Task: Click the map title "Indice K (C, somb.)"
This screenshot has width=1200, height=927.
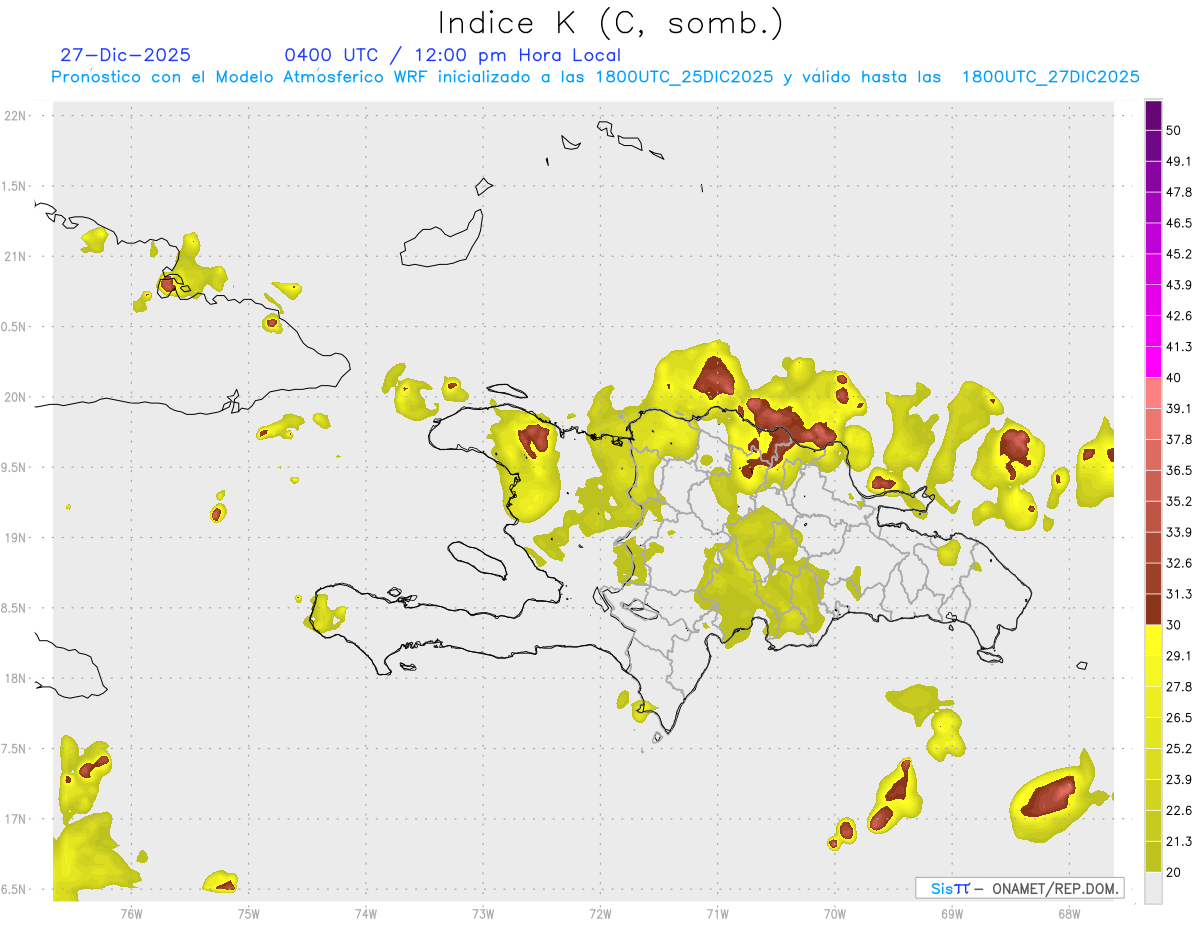Action: coord(610,23)
